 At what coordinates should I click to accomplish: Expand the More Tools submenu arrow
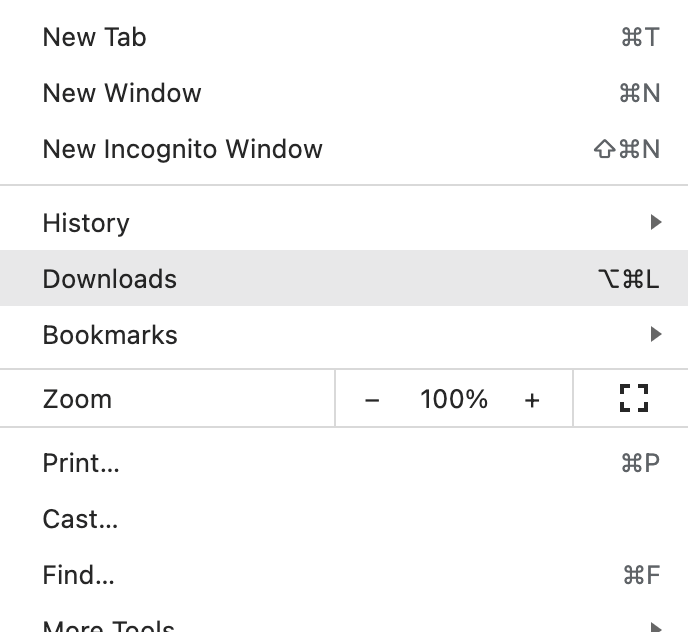point(656,627)
